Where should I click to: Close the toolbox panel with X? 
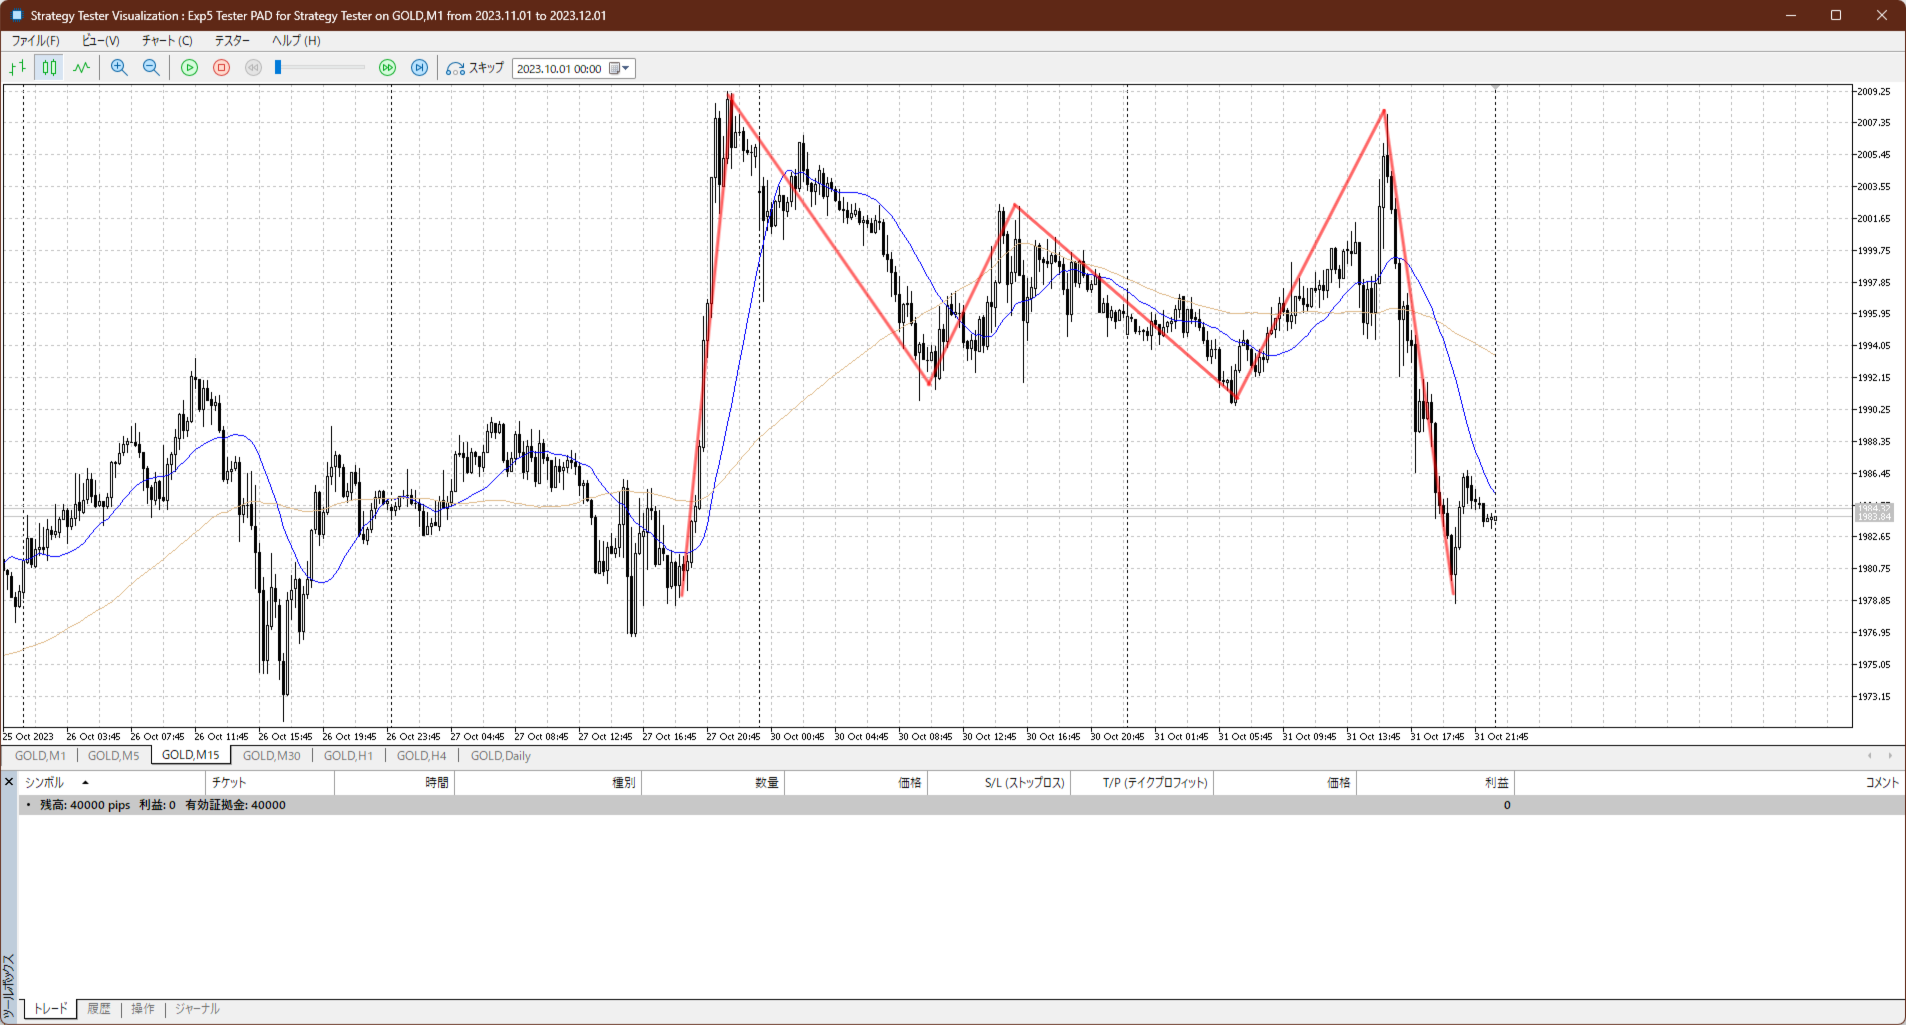(x=9, y=782)
